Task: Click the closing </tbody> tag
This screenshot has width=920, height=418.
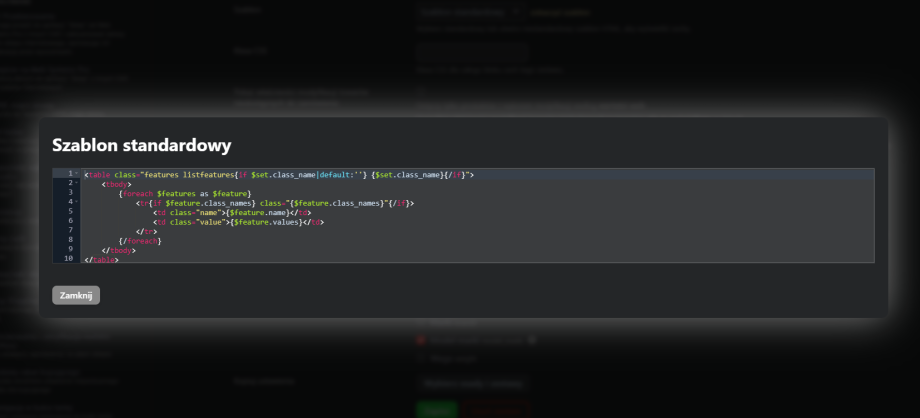Action: [x=118, y=250]
